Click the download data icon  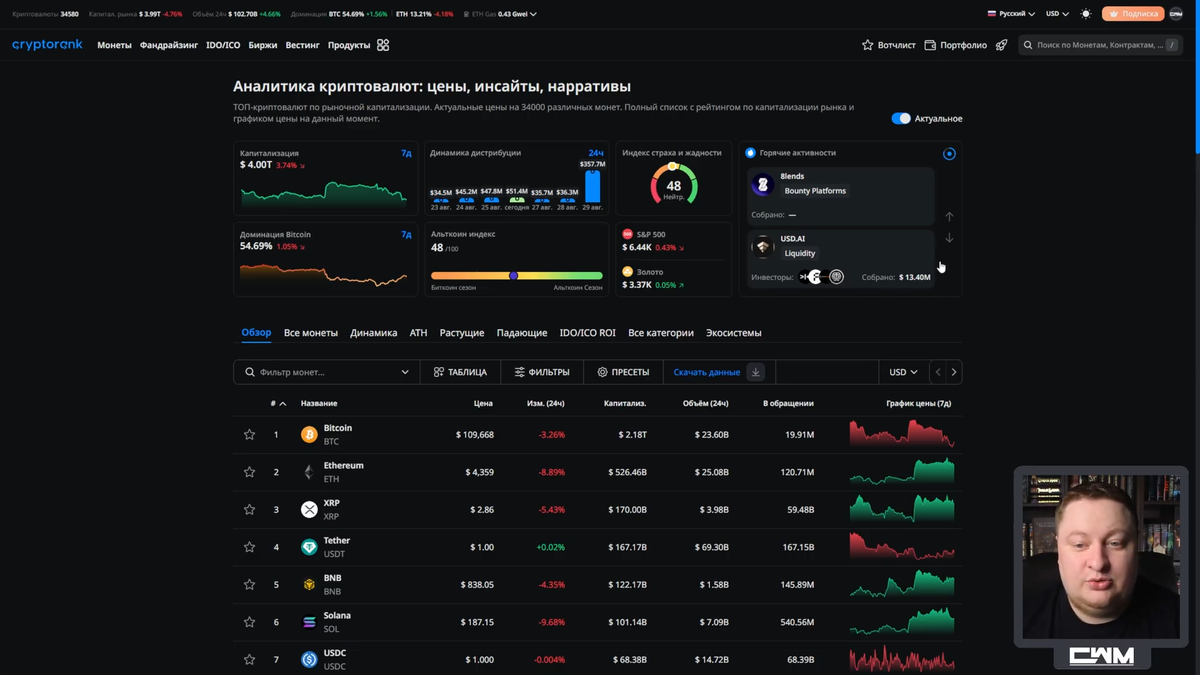pyautogui.click(x=756, y=372)
